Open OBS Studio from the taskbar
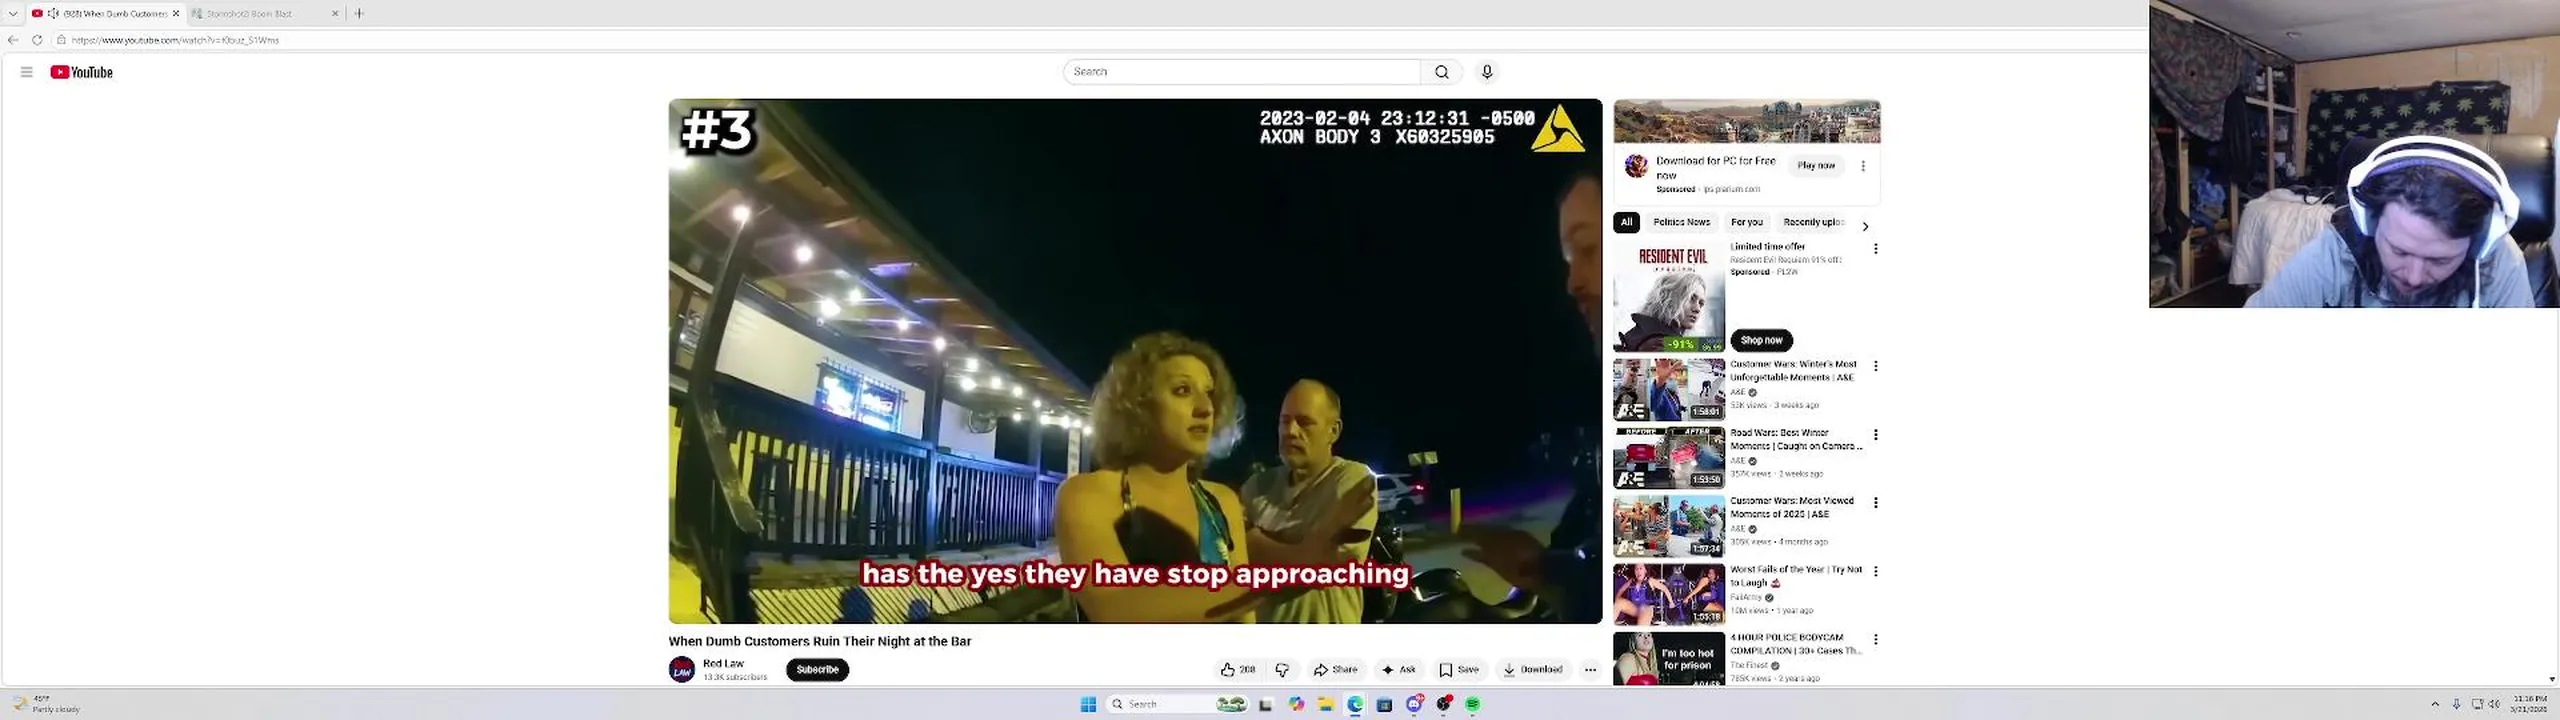Image resolution: width=2560 pixels, height=720 pixels. pyautogui.click(x=1443, y=705)
